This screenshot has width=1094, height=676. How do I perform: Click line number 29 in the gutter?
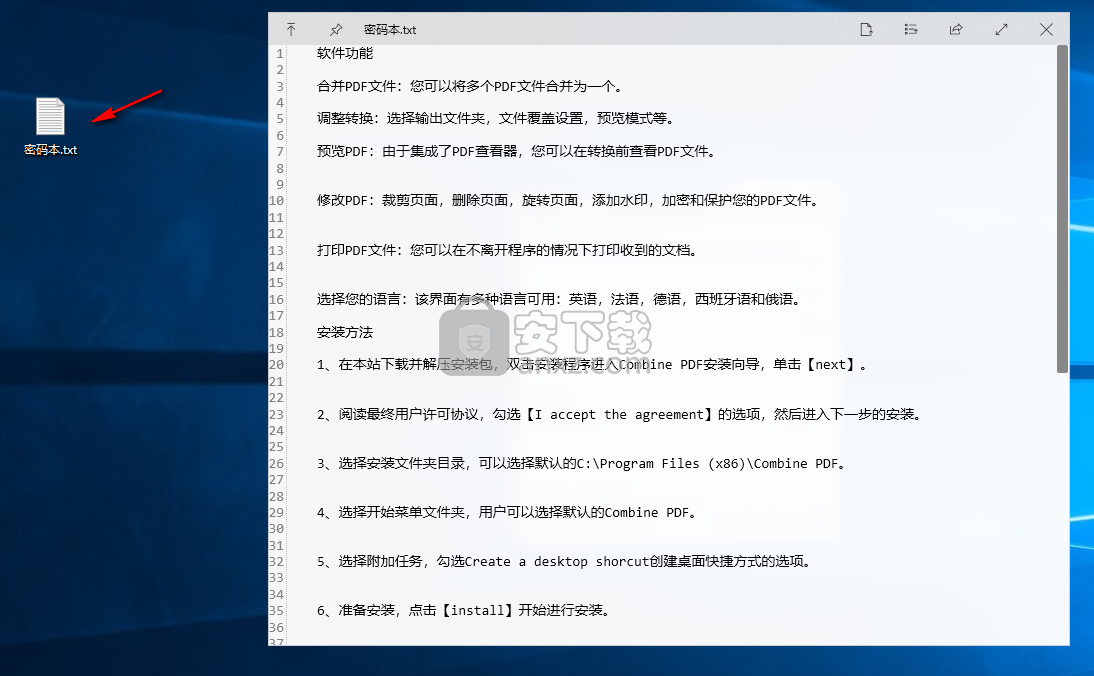[277, 513]
